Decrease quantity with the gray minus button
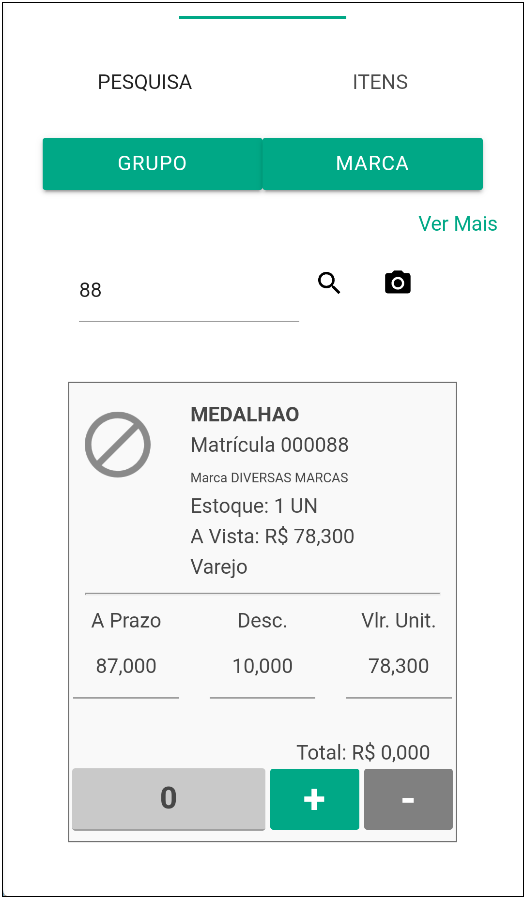Screen dimensions: 526x899 [x=408, y=799]
